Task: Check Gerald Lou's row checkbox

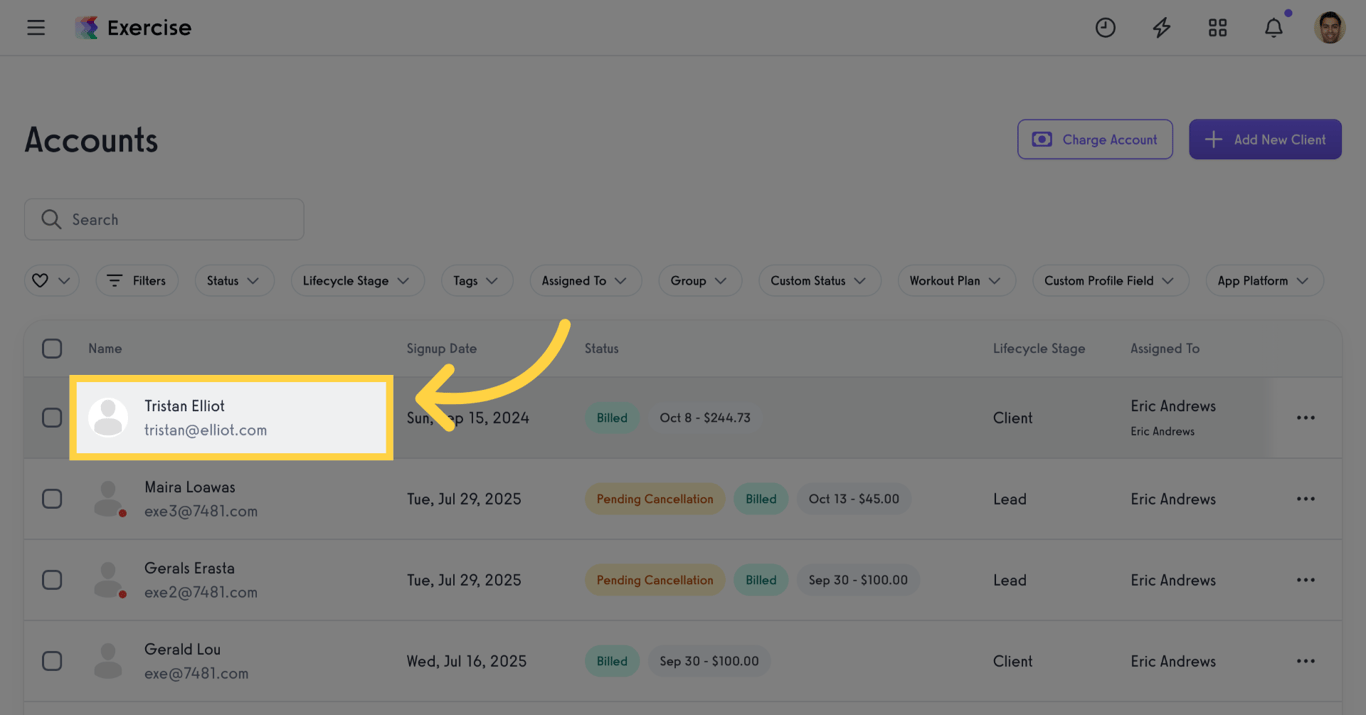Action: point(52,660)
